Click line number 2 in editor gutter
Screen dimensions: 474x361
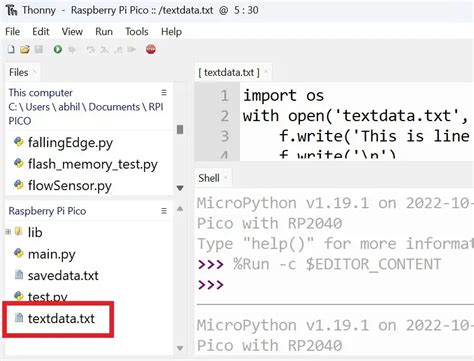(x=225, y=116)
